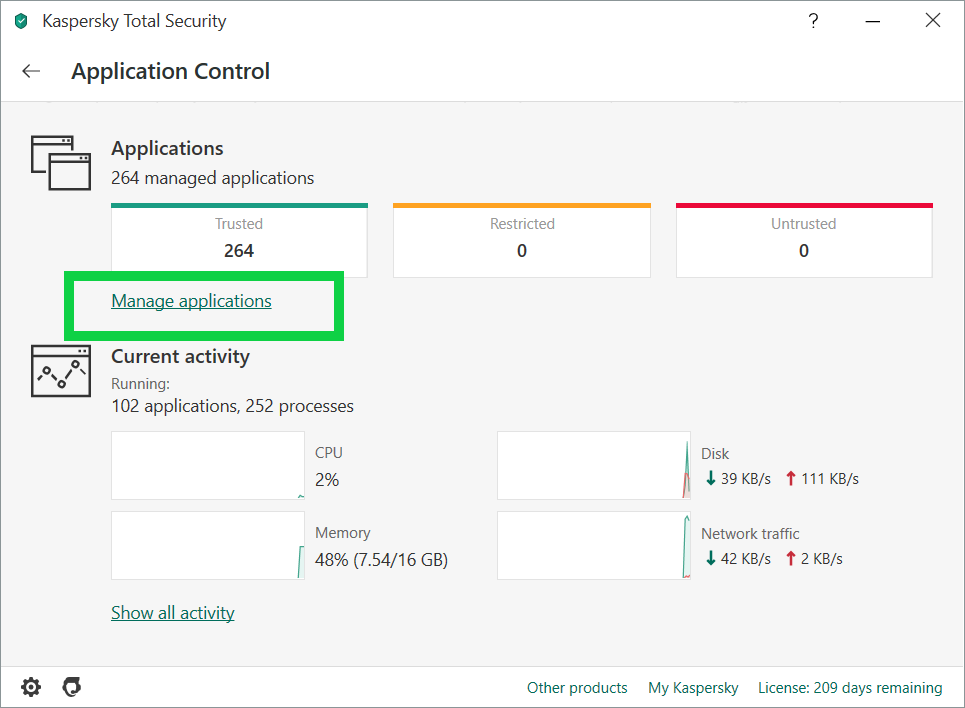Image resolution: width=965 pixels, height=708 pixels.
Task: Click the CPU usage graph
Action: click(x=208, y=466)
